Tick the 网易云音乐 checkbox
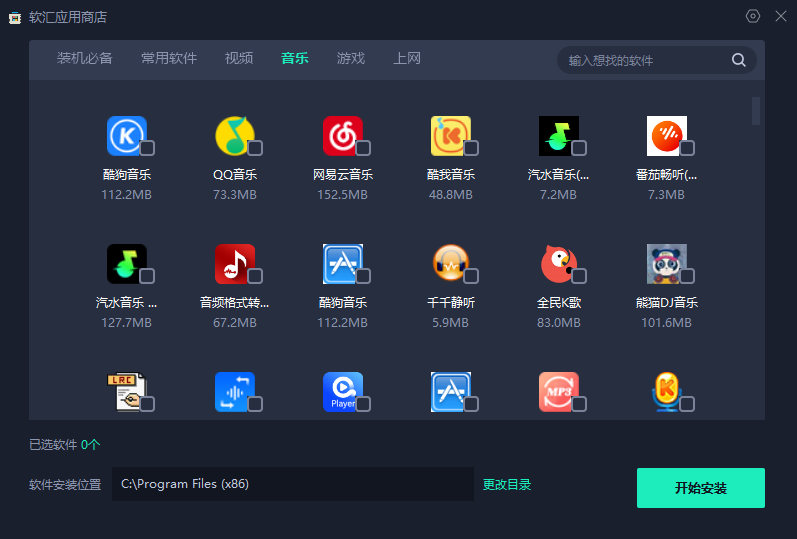 pos(363,148)
